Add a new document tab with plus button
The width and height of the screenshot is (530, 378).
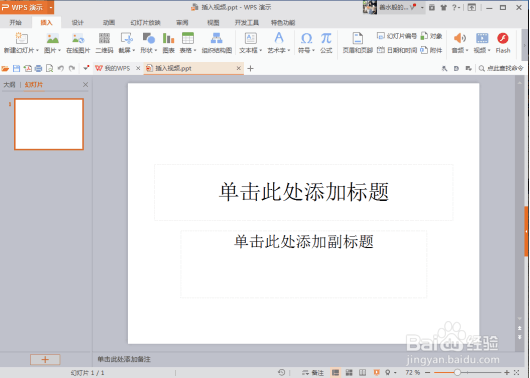(250, 69)
